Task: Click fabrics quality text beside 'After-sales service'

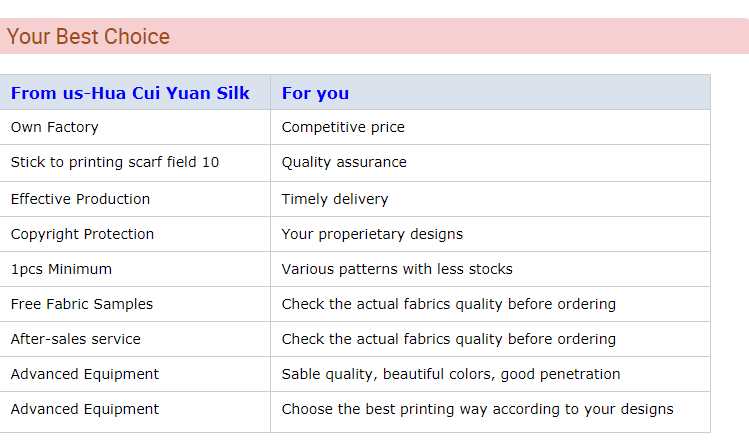Action: point(448,339)
